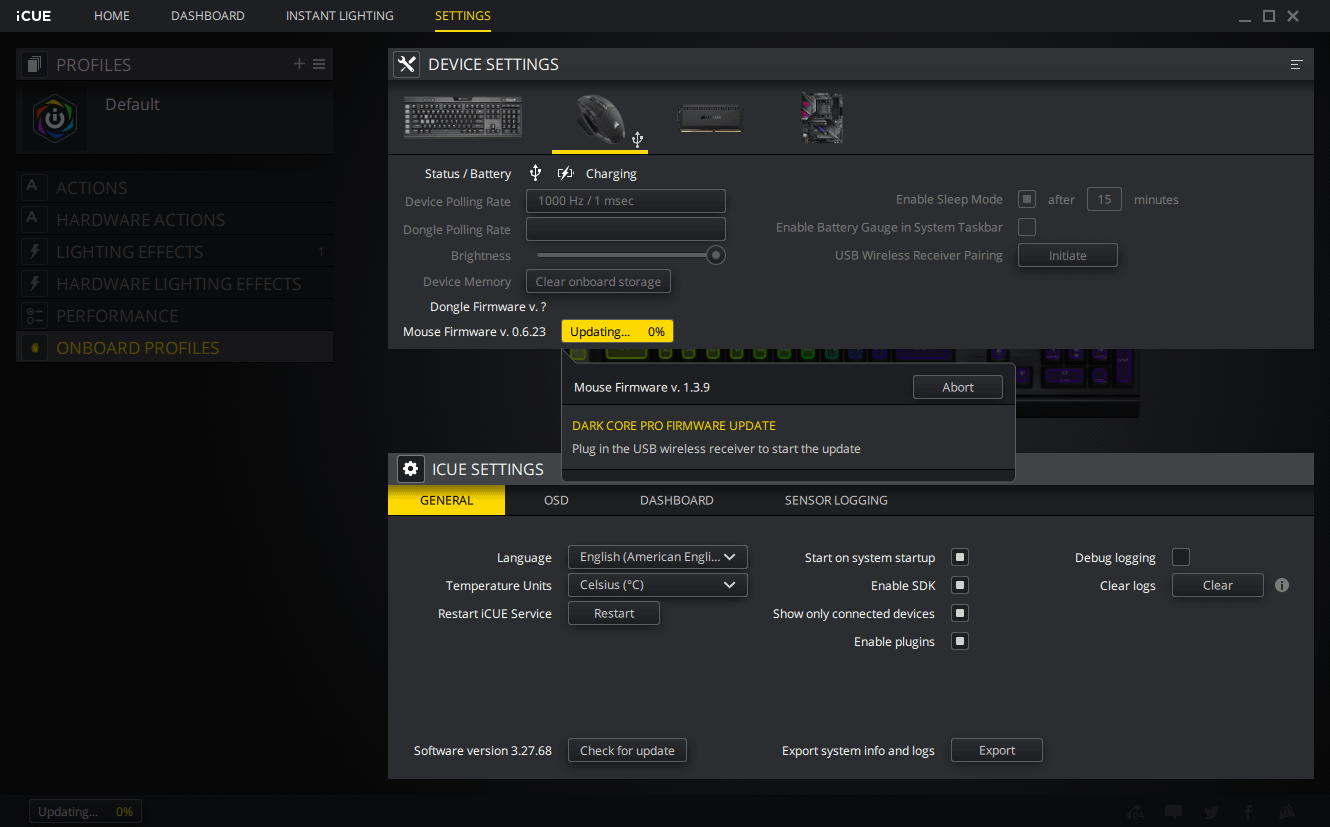
Task: Add a new profile with plus icon
Action: point(299,64)
